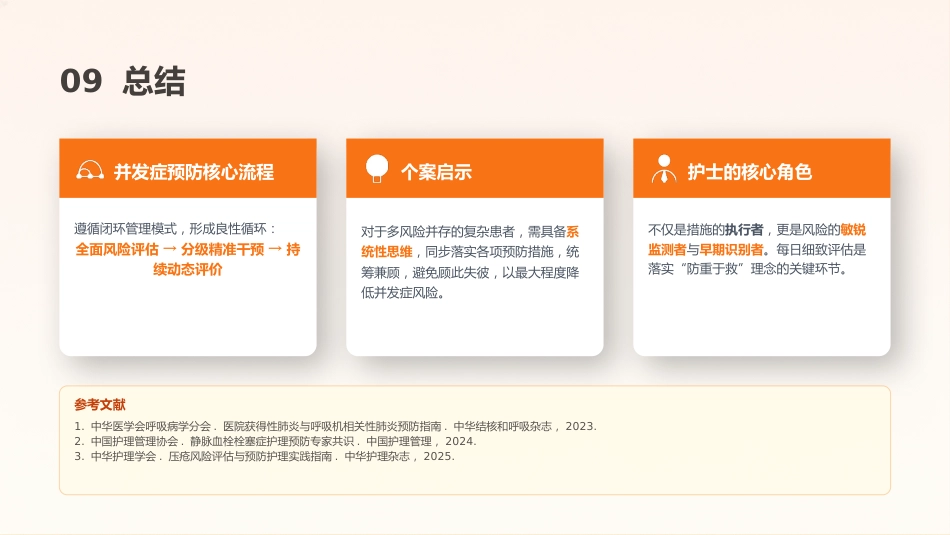Click the lightbulb icon beside 个案启示

pos(377,168)
